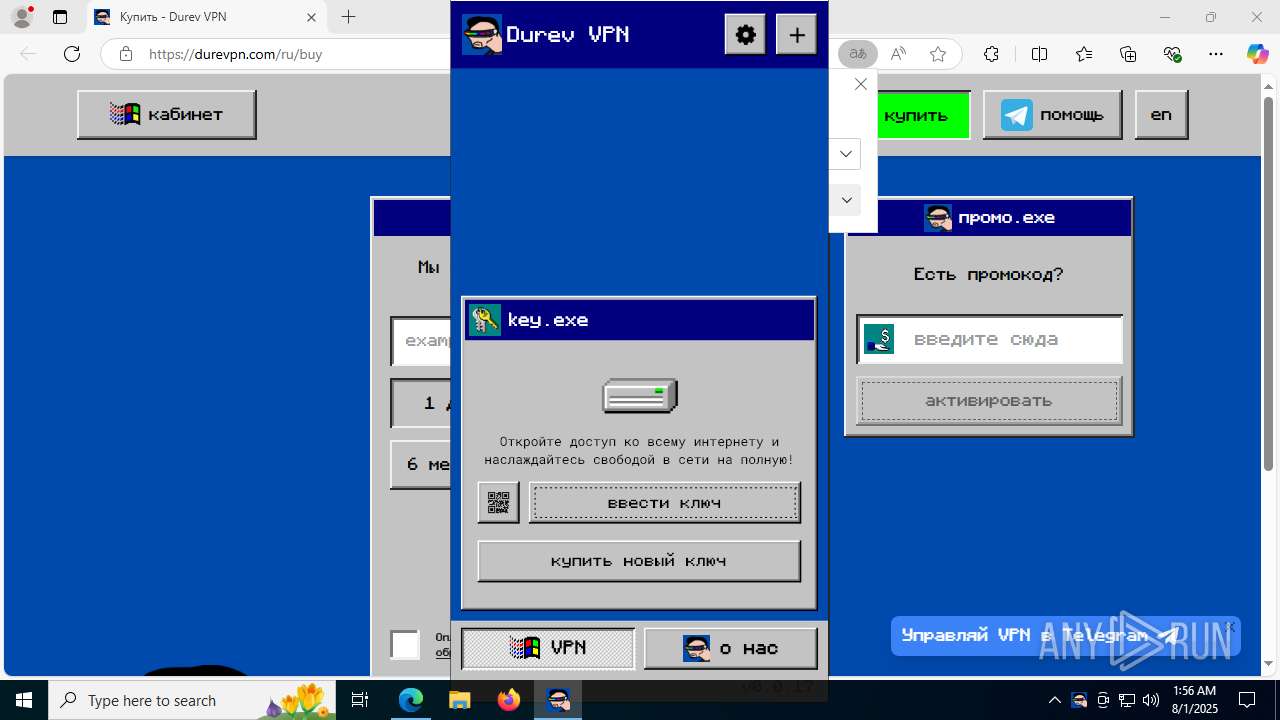Close the Edge translate popup
Screen dimensions: 1280x720
861,84
